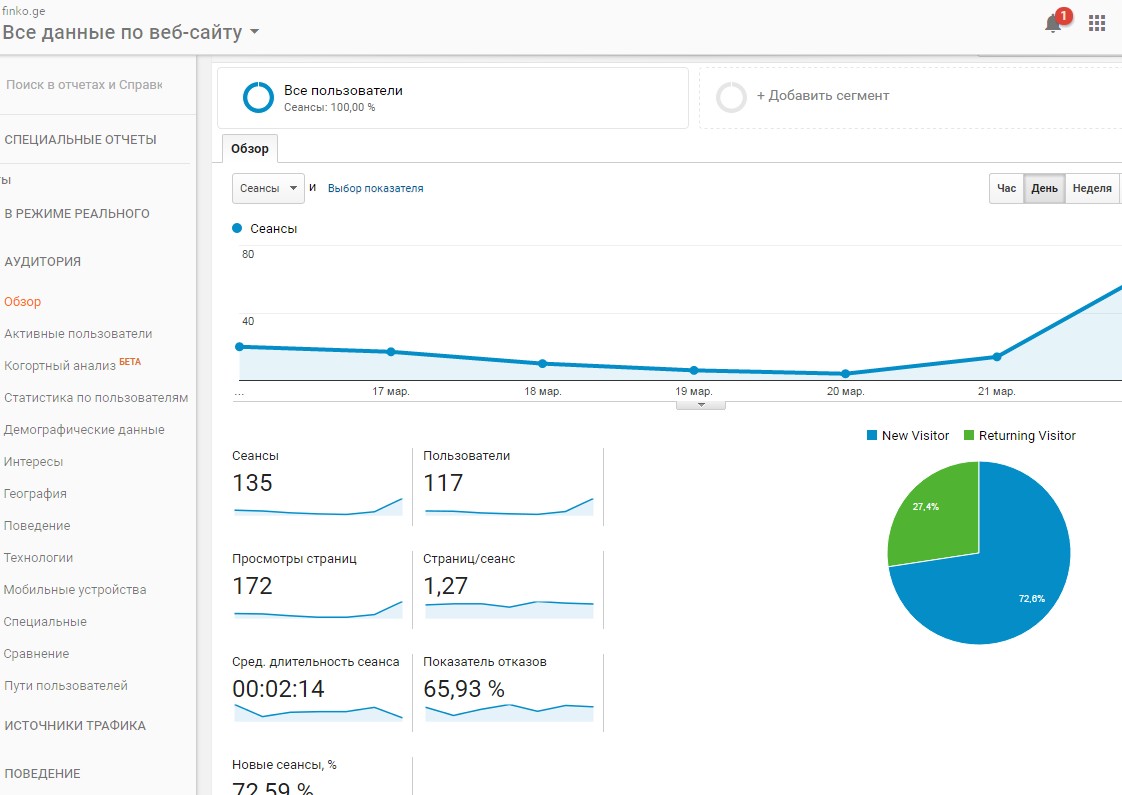The width and height of the screenshot is (1122, 795).
Task: Open the Сеансы metric dropdown
Action: click(x=268, y=188)
